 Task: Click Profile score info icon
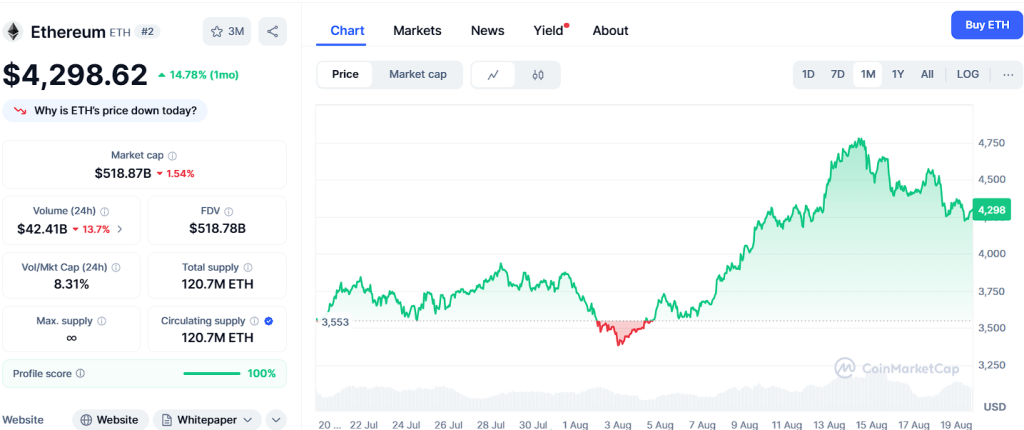click(x=80, y=374)
